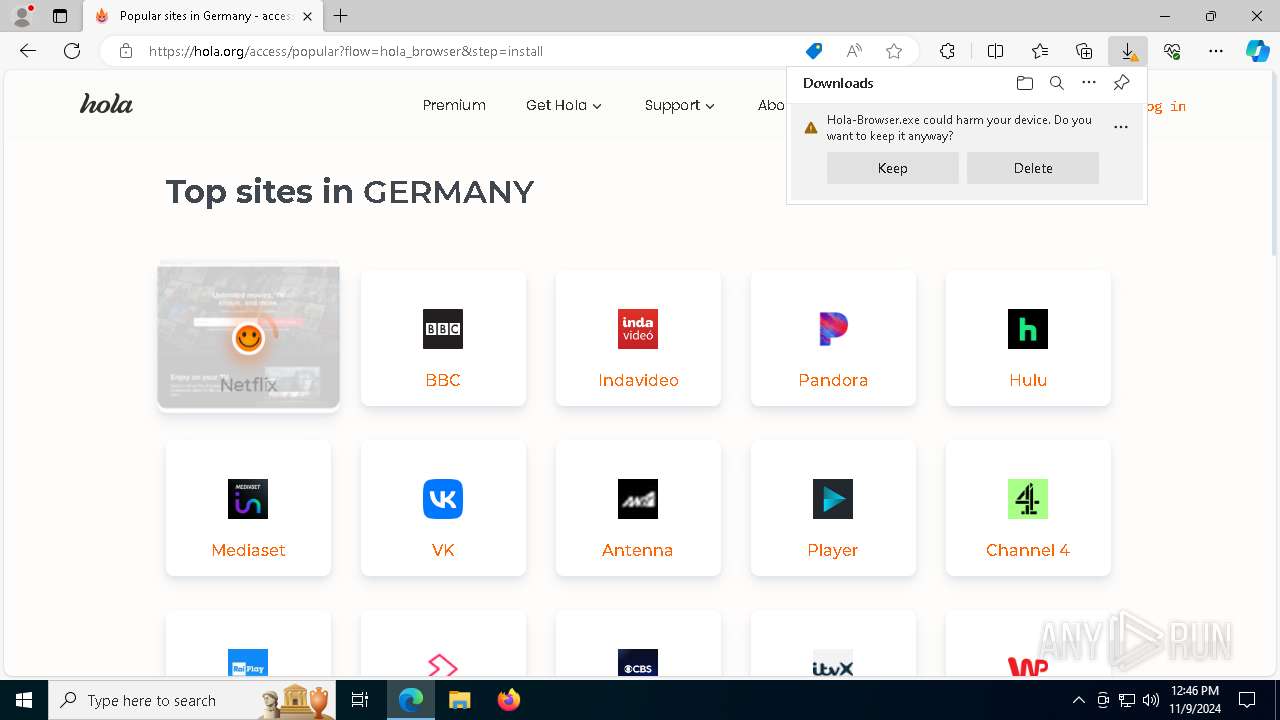Open the Indavideo site card
Image resolution: width=1280 pixels, height=720 pixels.
[x=638, y=338]
